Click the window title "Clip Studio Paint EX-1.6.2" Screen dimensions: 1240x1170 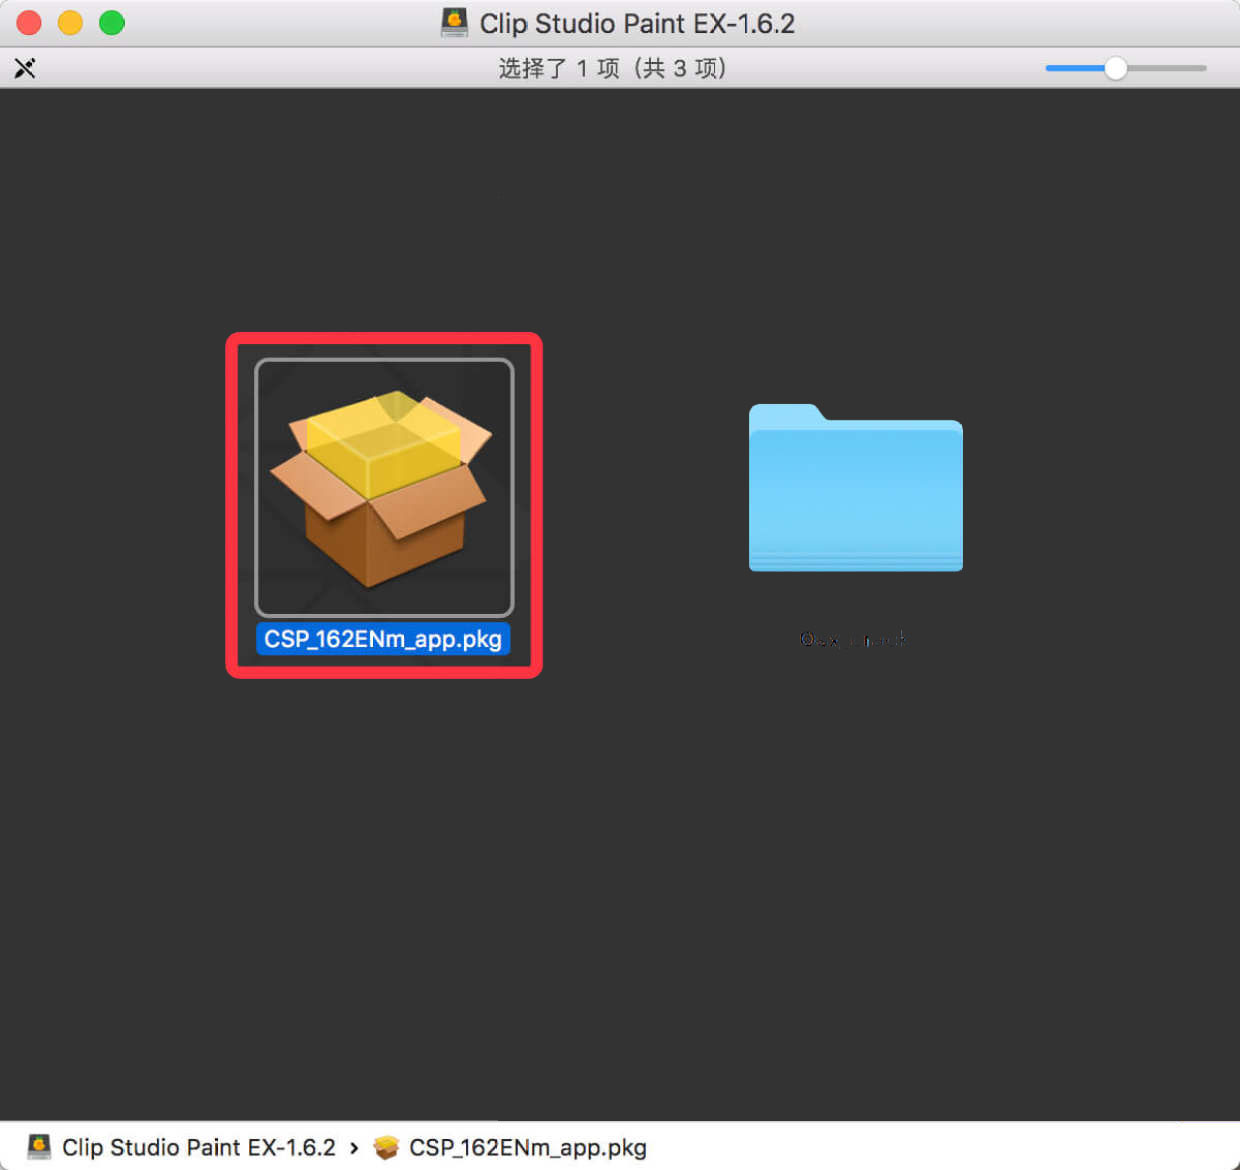click(637, 23)
